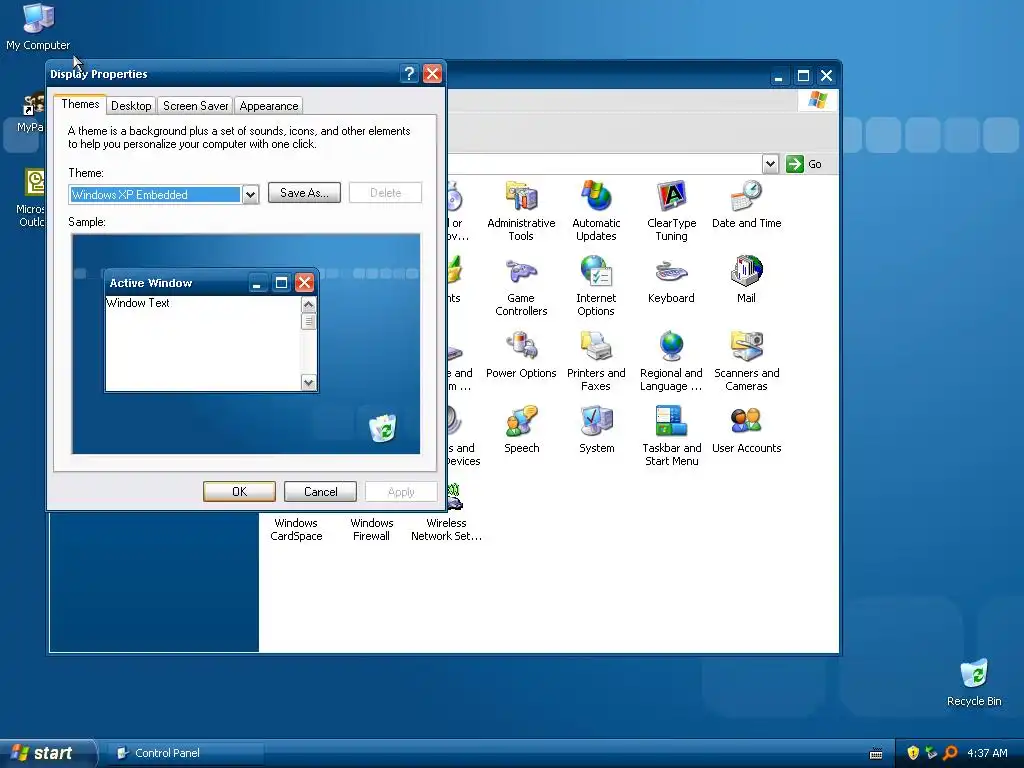Click the sample Active Window scrollbar down arrow
The image size is (1024, 768).
[x=309, y=383]
